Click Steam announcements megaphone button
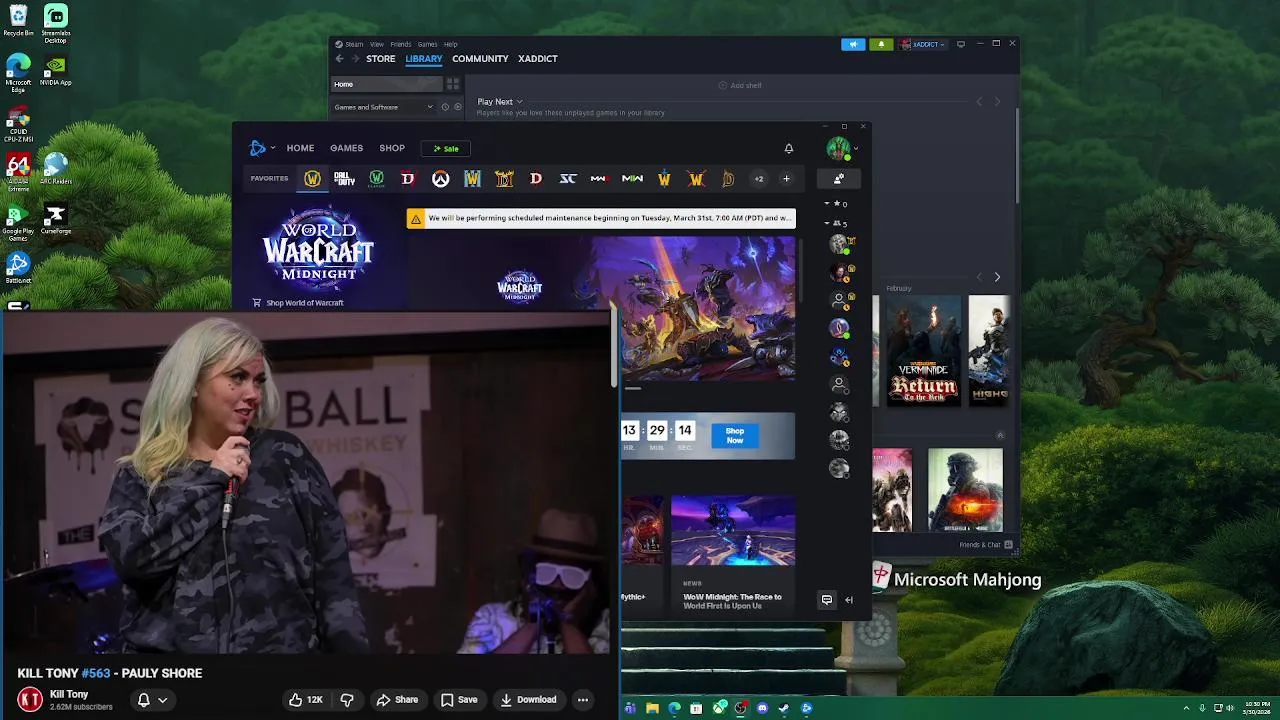The image size is (1280, 720). click(x=853, y=44)
